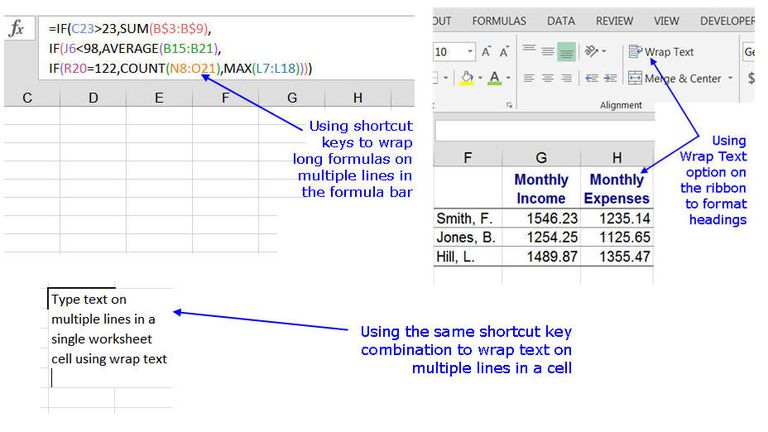This screenshot has width=768, height=432.
Task: Open the Orientation dropdown arrow
Action: point(604,51)
